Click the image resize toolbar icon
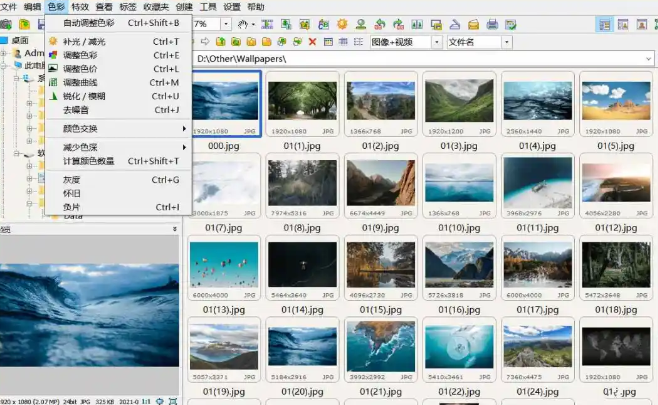This screenshot has width=658, height=405. 286,24
